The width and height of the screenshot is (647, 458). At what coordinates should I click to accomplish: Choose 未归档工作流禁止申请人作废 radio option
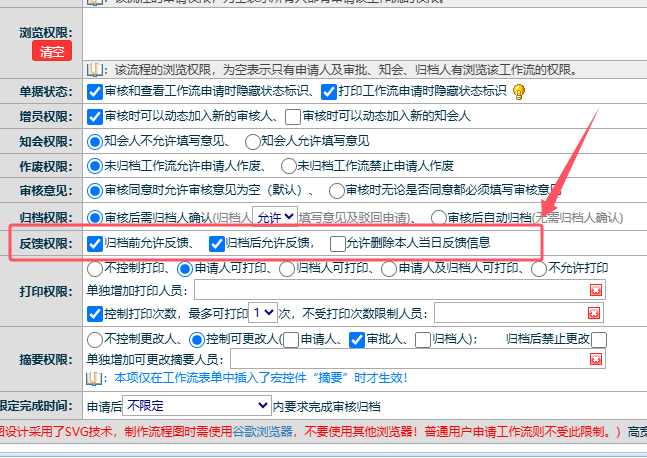(290, 165)
